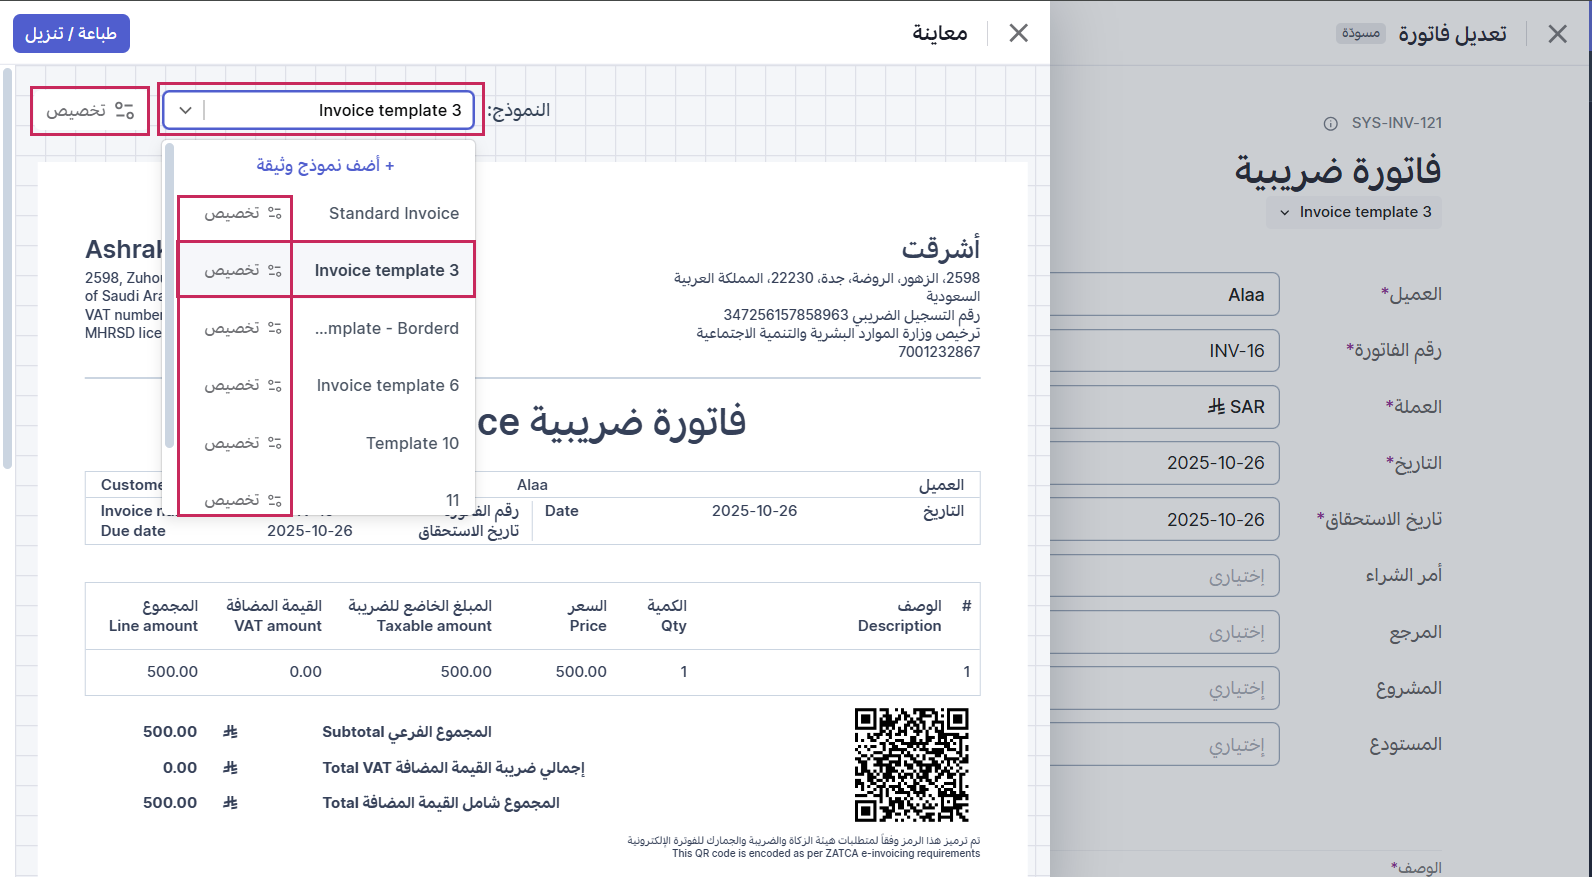Pick Template 10 in the dropdown list
Image resolution: width=1592 pixels, height=877 pixels.
412,443
